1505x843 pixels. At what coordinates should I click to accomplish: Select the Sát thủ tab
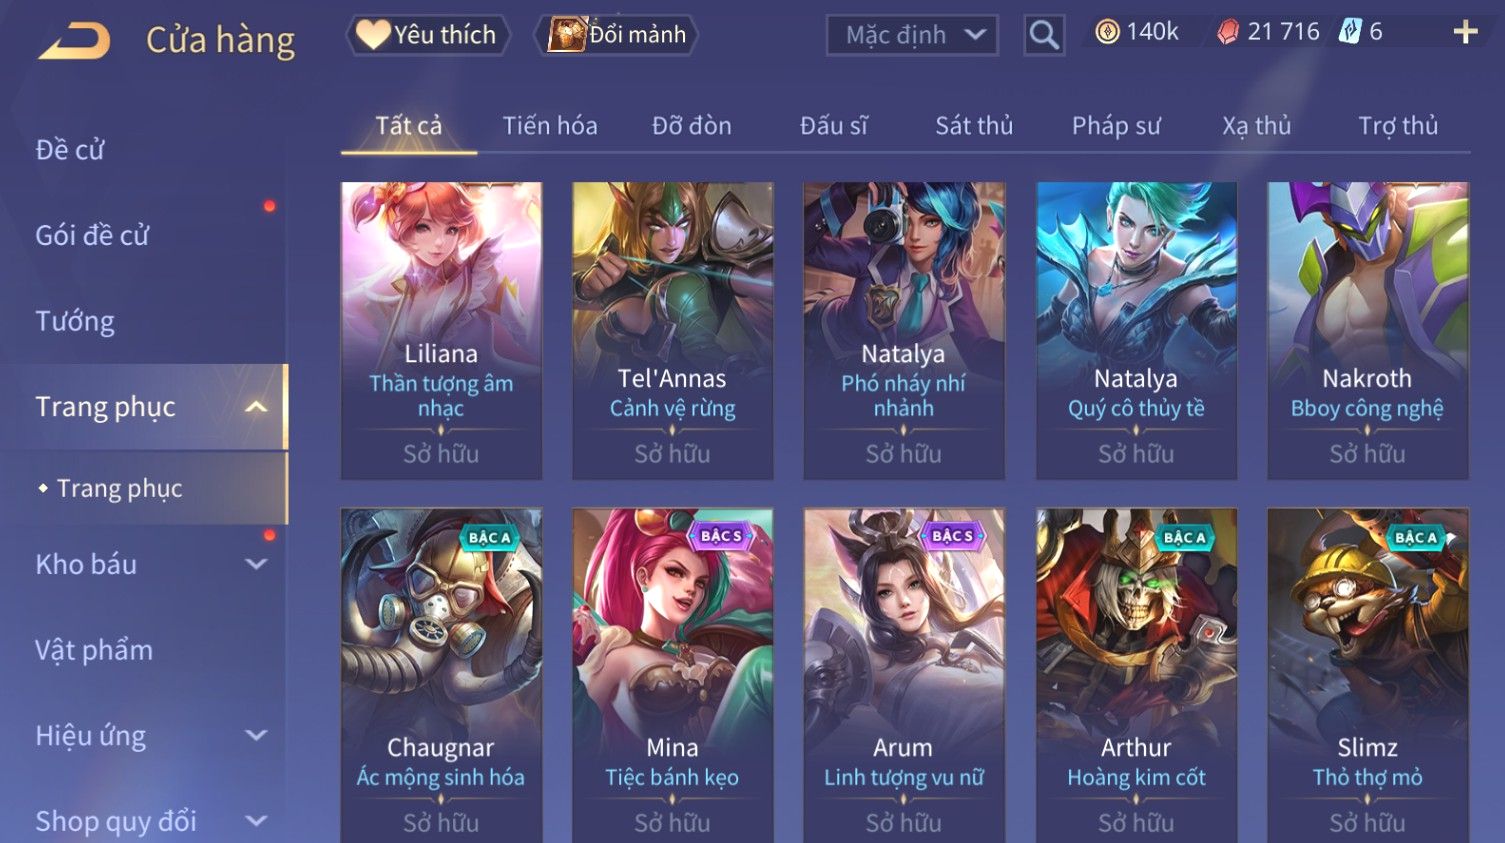tap(974, 126)
